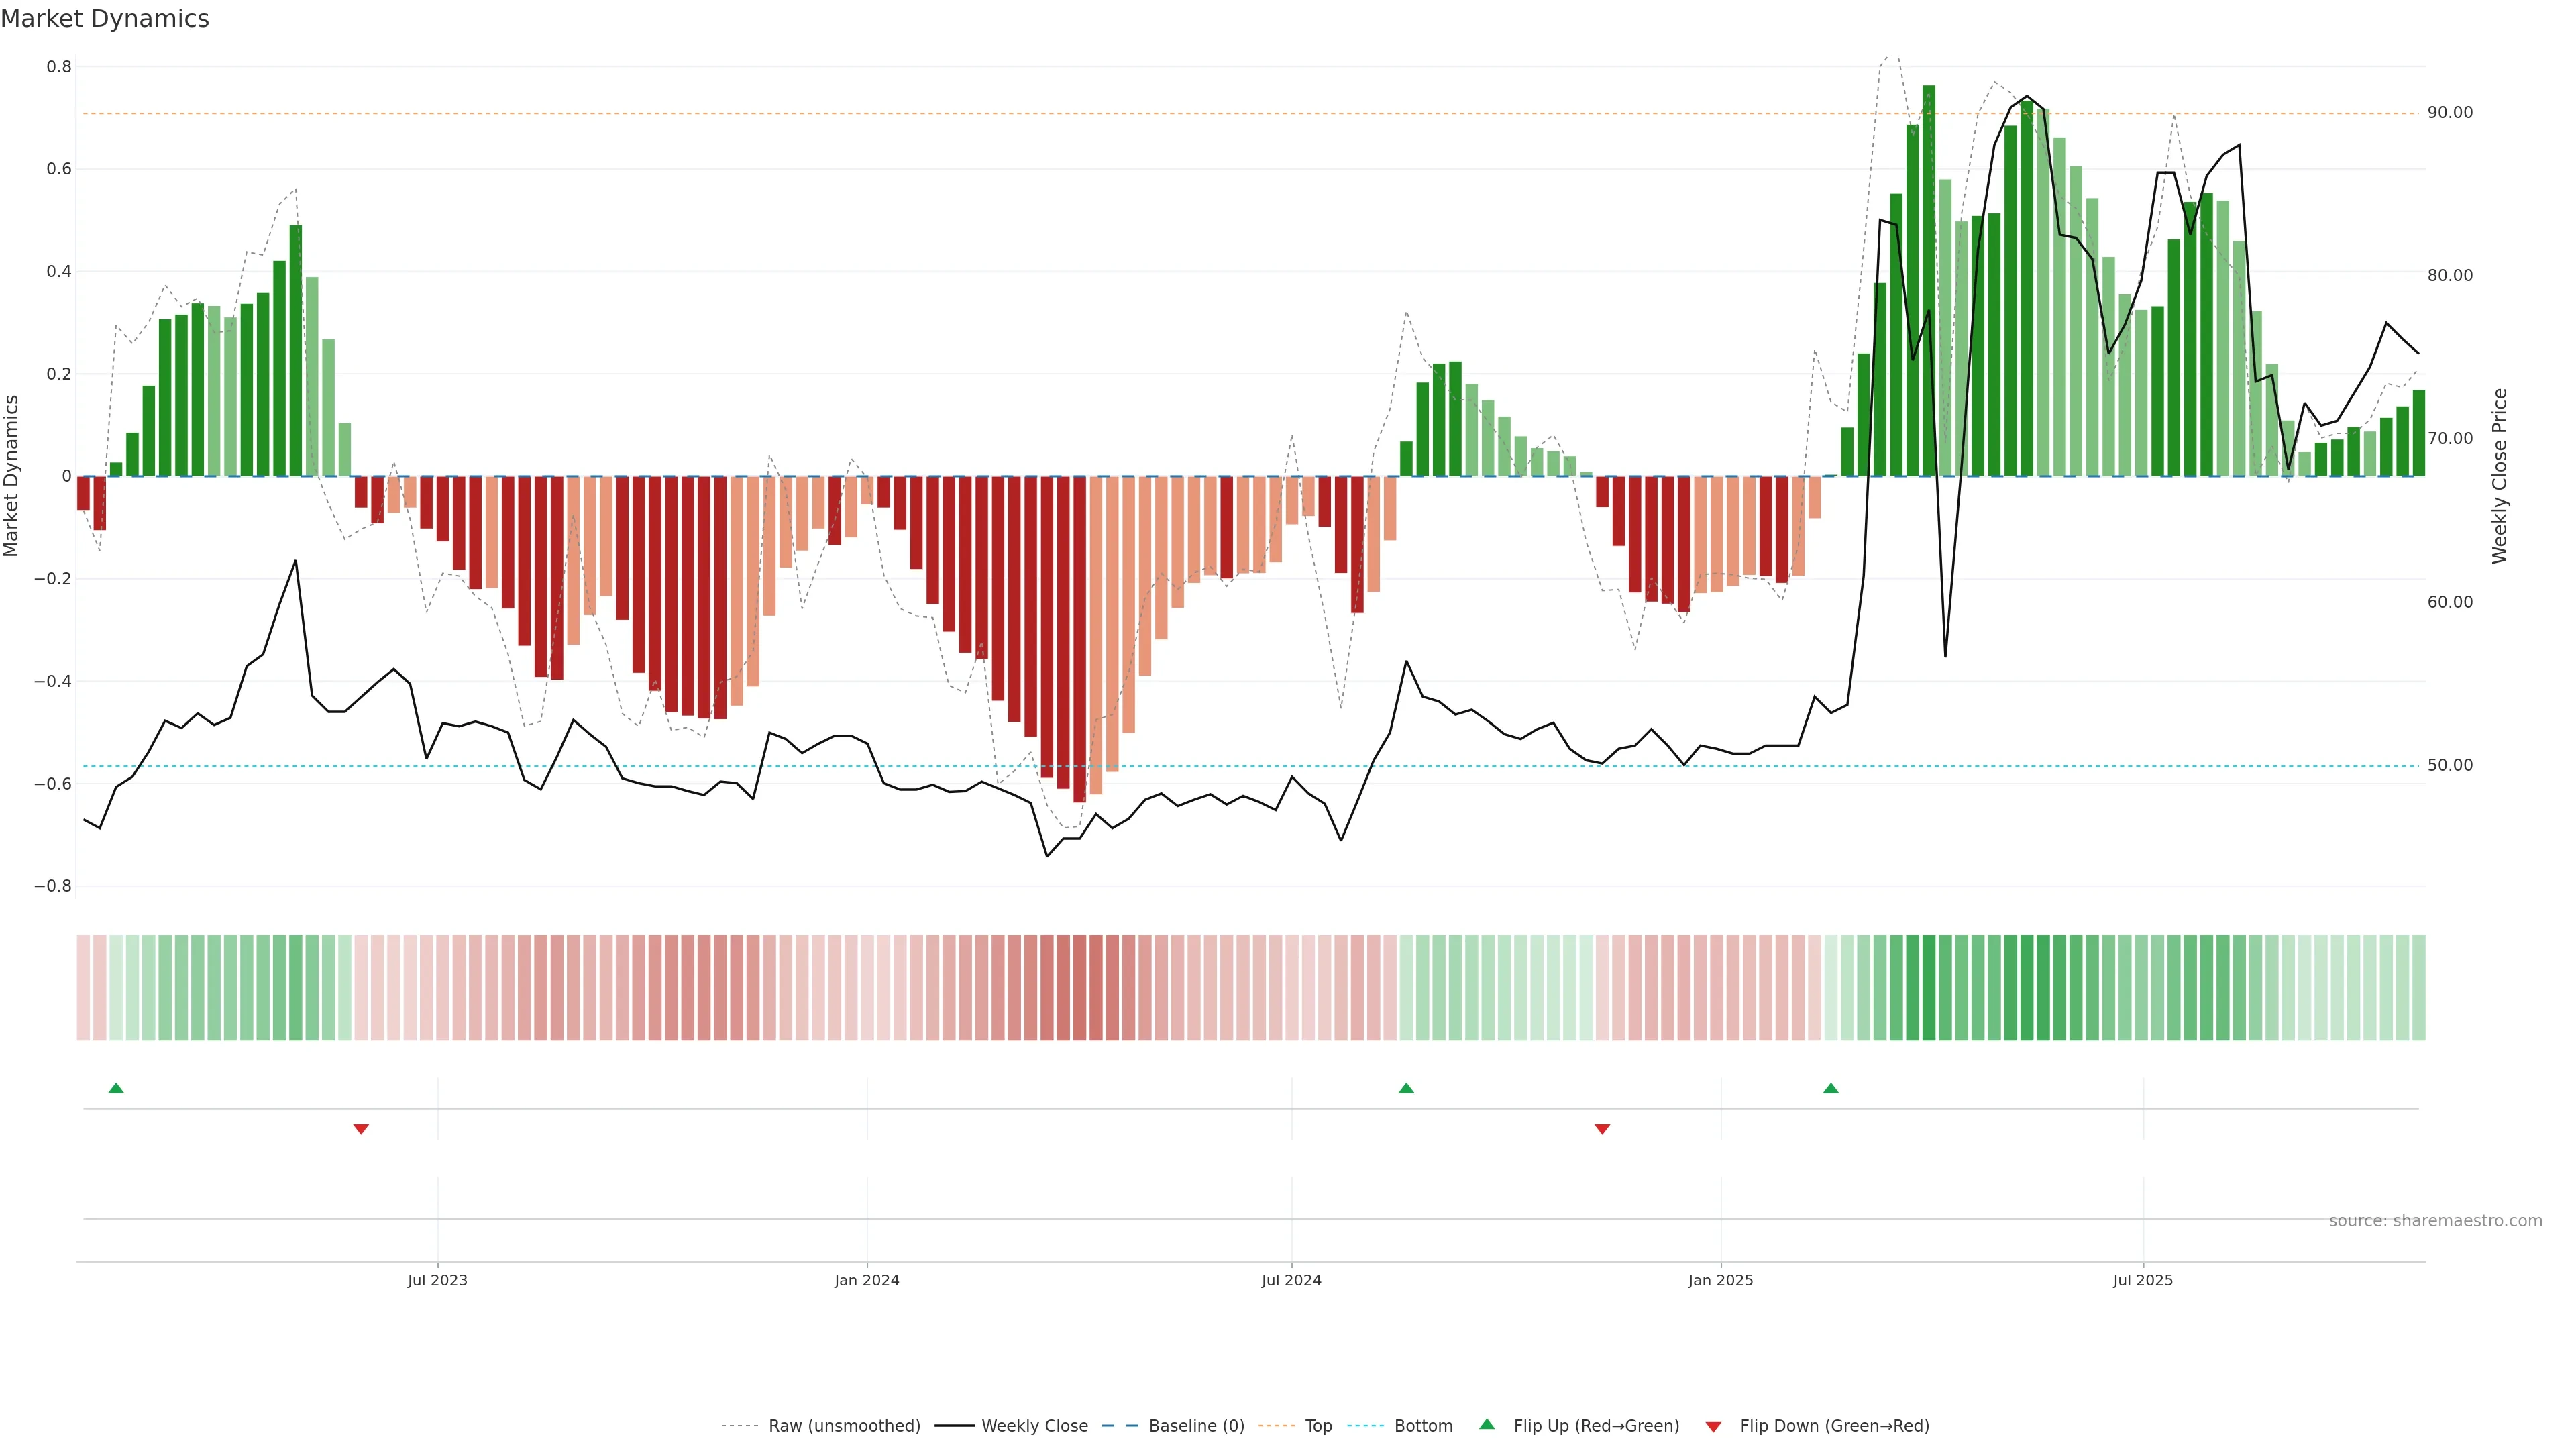Click the flip-up marker near Aug 2024
The height and width of the screenshot is (1449, 2576).
click(x=1406, y=1088)
